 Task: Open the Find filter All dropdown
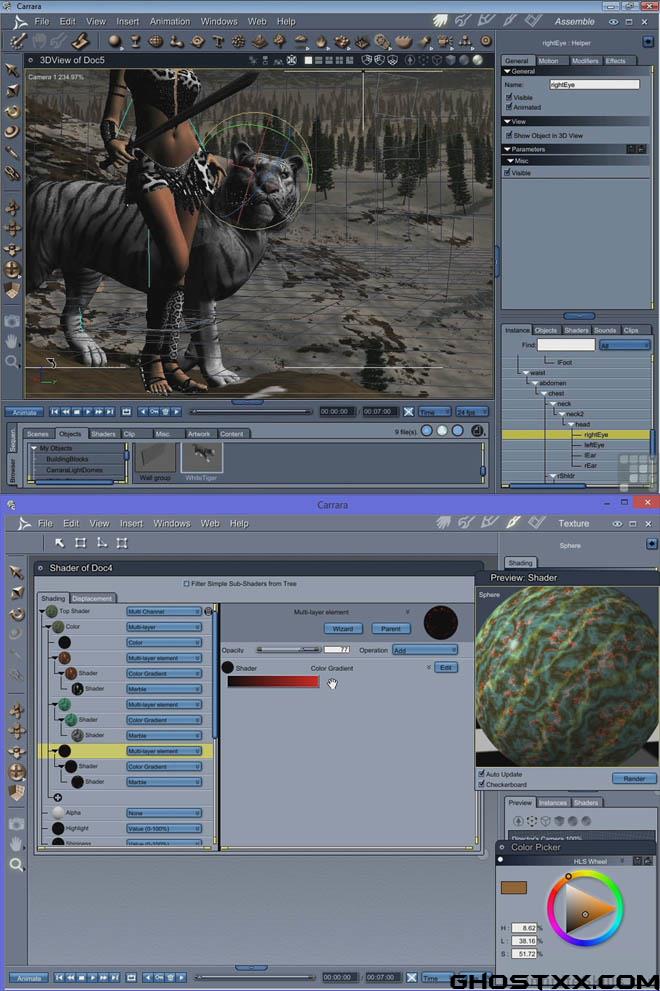coord(624,345)
